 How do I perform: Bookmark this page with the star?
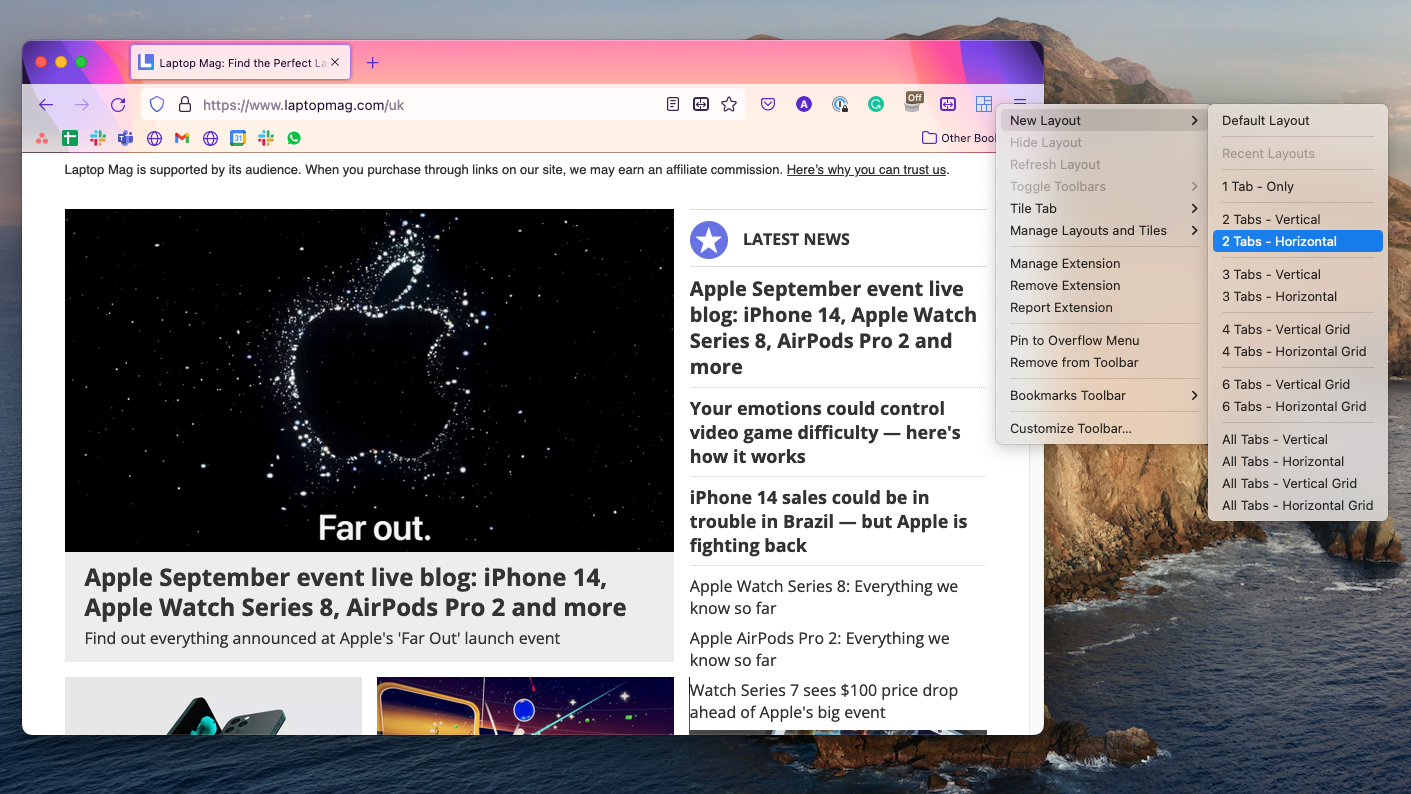click(729, 104)
